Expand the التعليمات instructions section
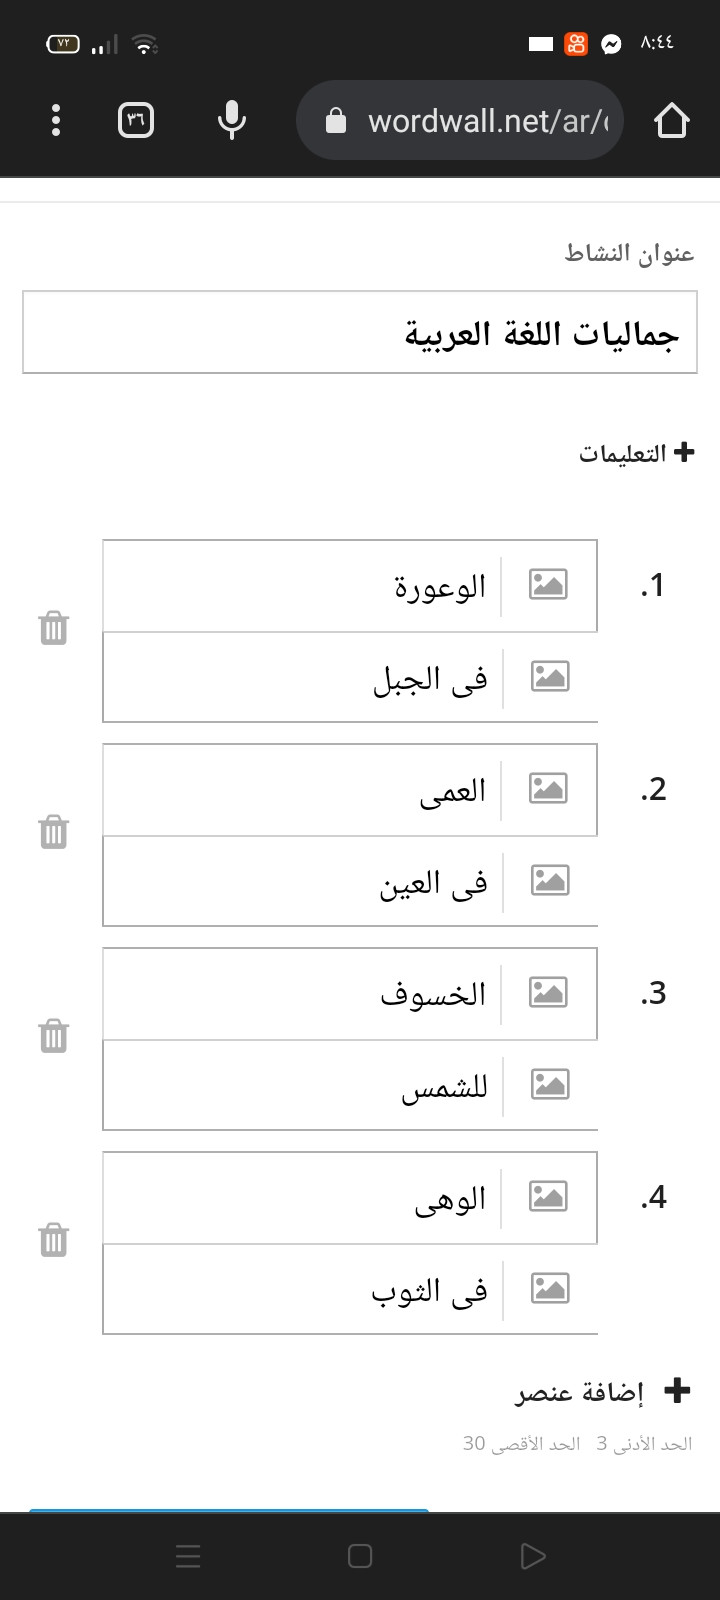 point(637,453)
